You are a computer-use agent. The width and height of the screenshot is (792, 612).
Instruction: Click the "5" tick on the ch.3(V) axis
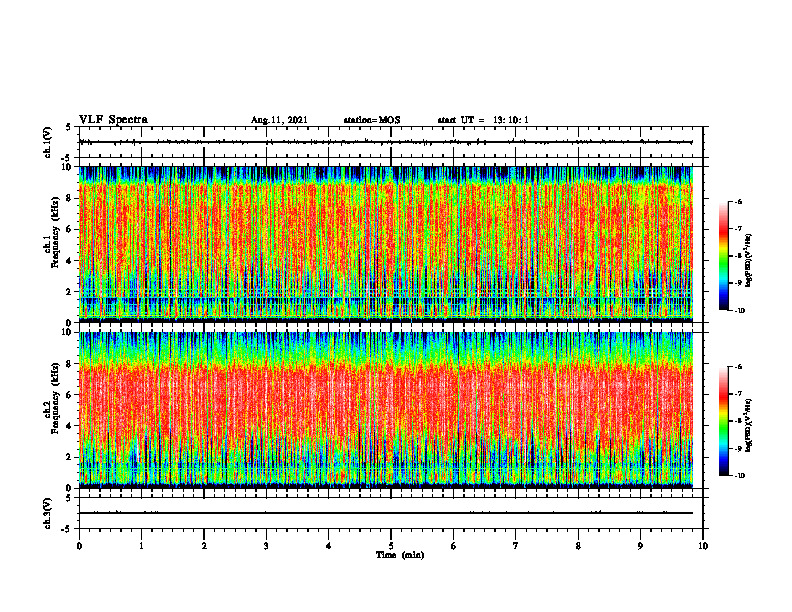69,498
